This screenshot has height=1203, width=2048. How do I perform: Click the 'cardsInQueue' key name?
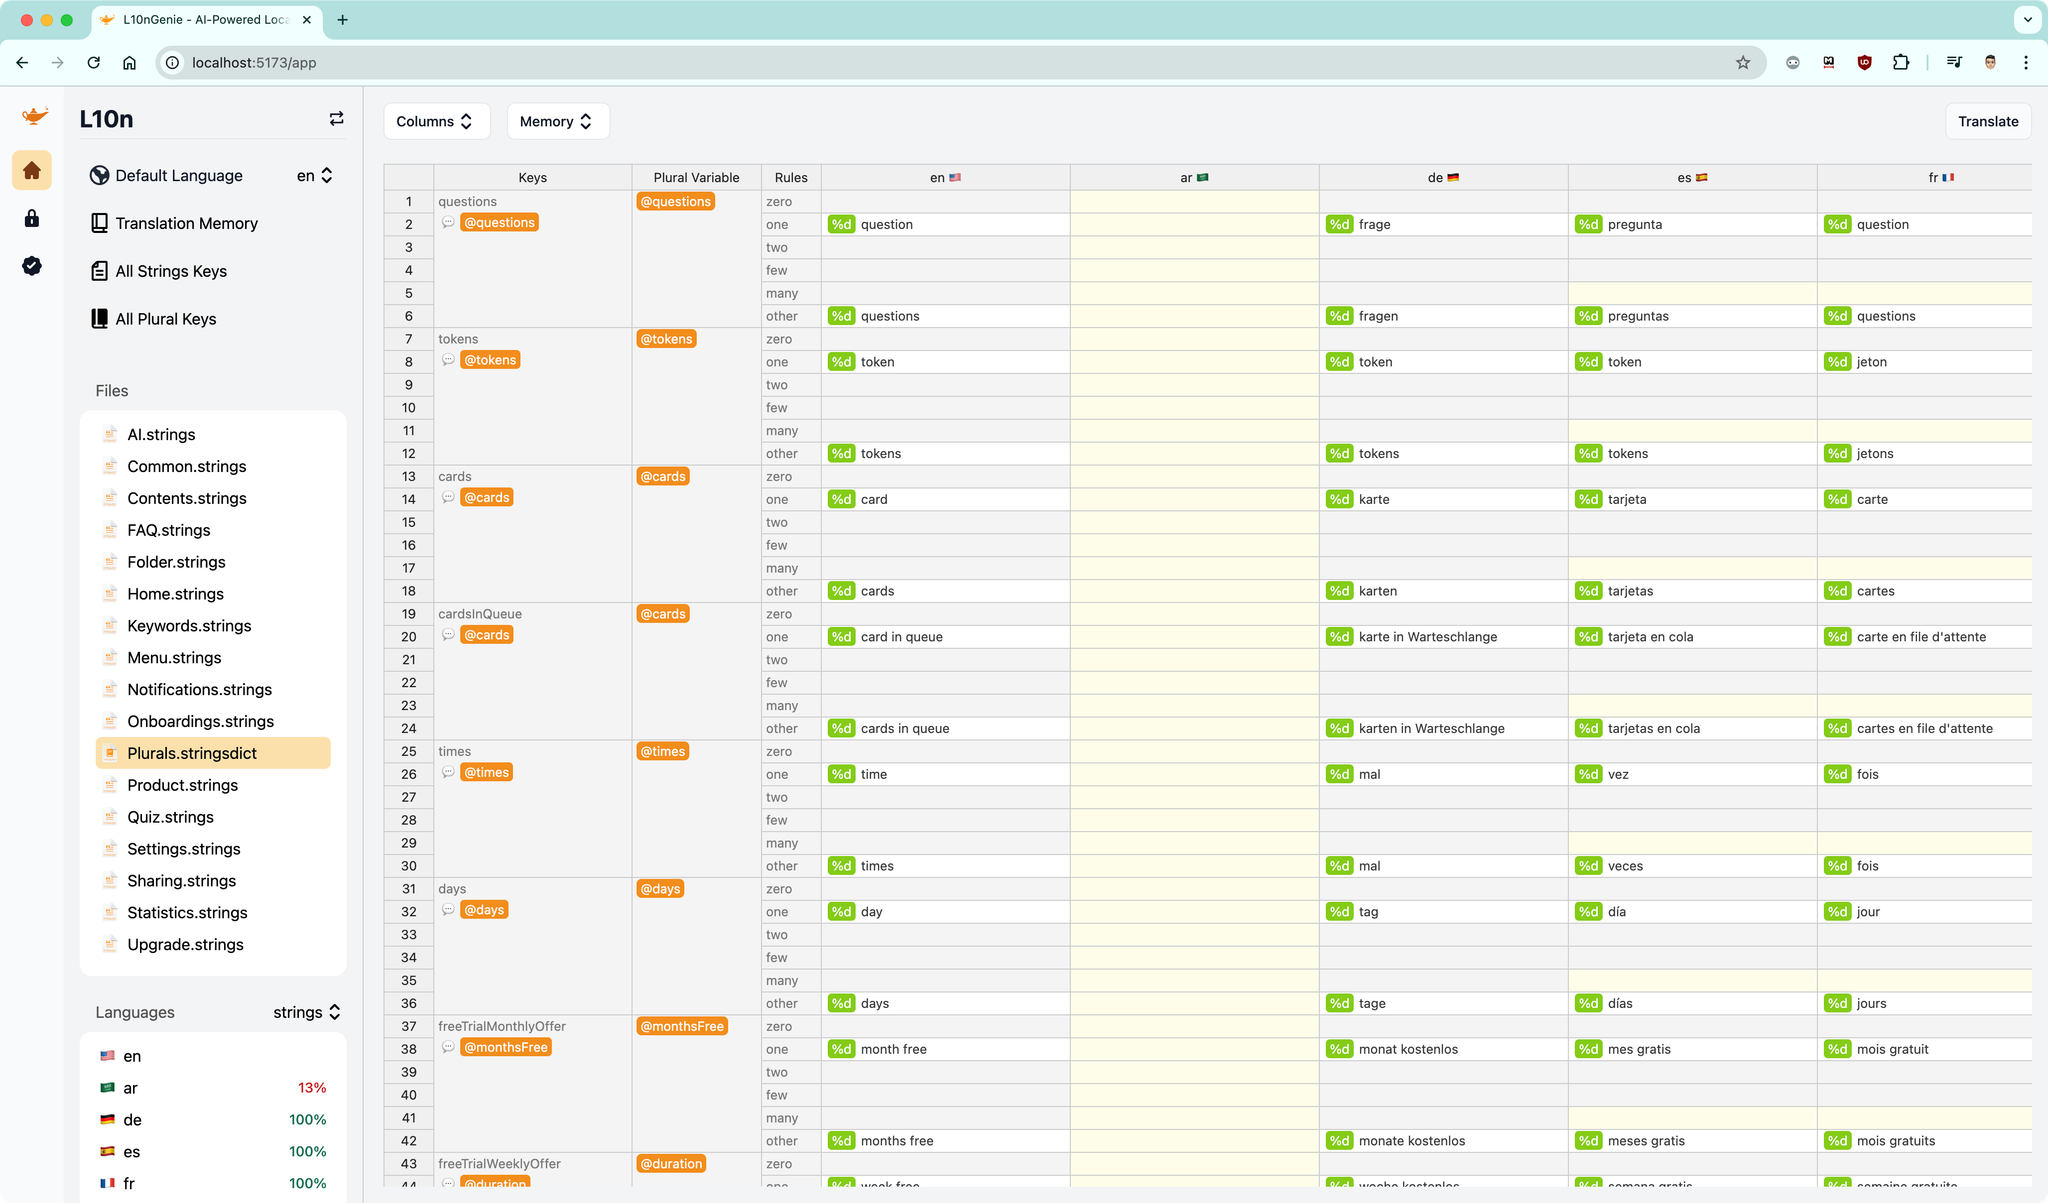click(480, 614)
